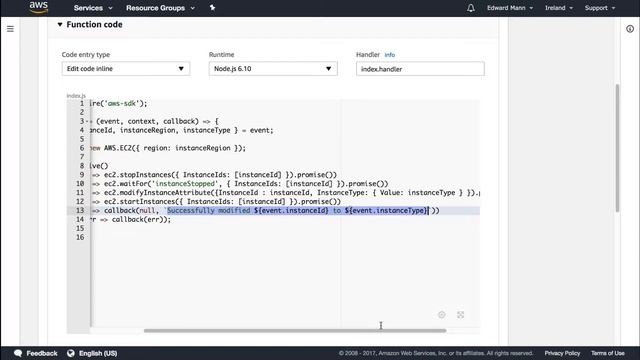Click 'Successfully modified' text on line 13

(x=209, y=211)
